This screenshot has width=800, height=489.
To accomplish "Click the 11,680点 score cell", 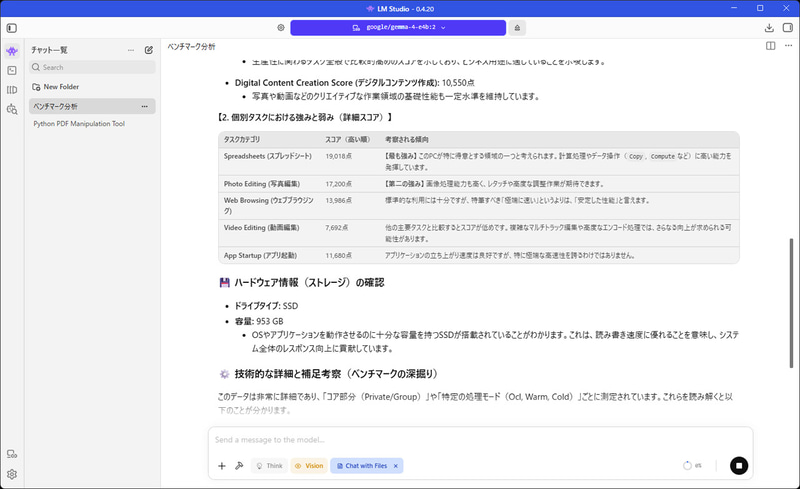I will tap(339, 255).
